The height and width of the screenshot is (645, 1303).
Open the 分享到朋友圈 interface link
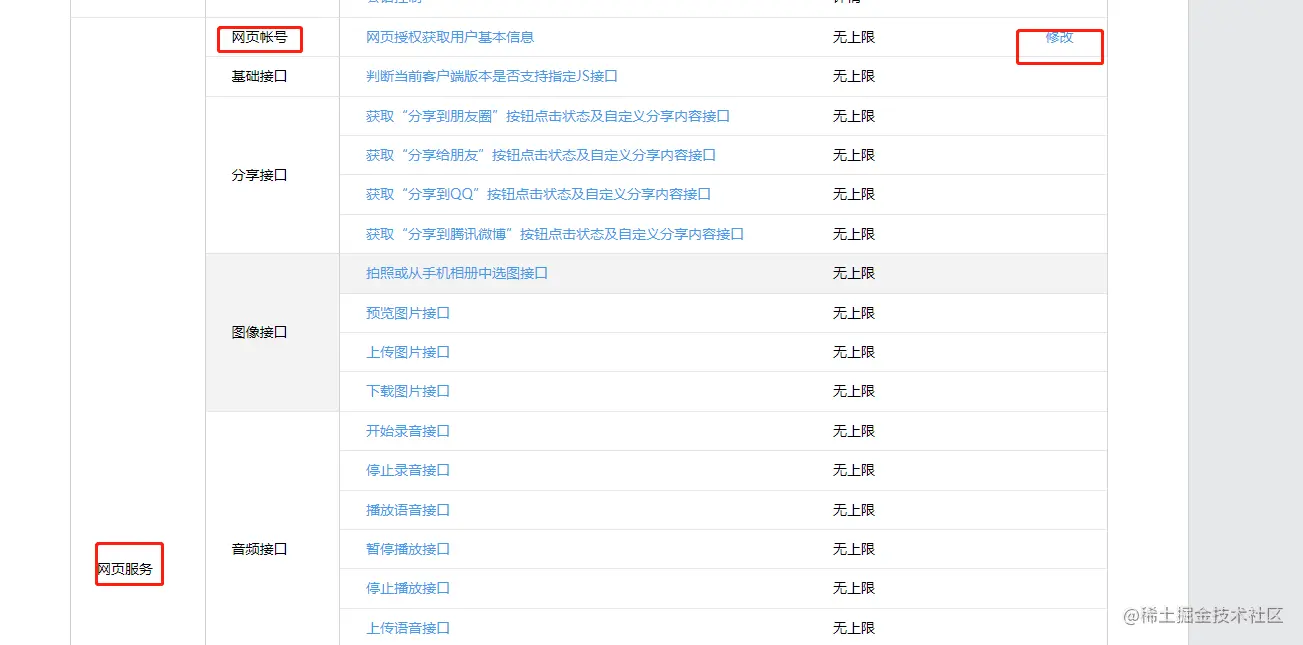coord(548,116)
